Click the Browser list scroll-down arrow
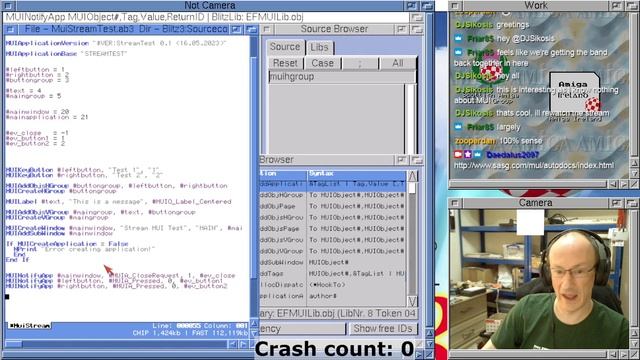The image size is (640, 360). tap(412, 301)
